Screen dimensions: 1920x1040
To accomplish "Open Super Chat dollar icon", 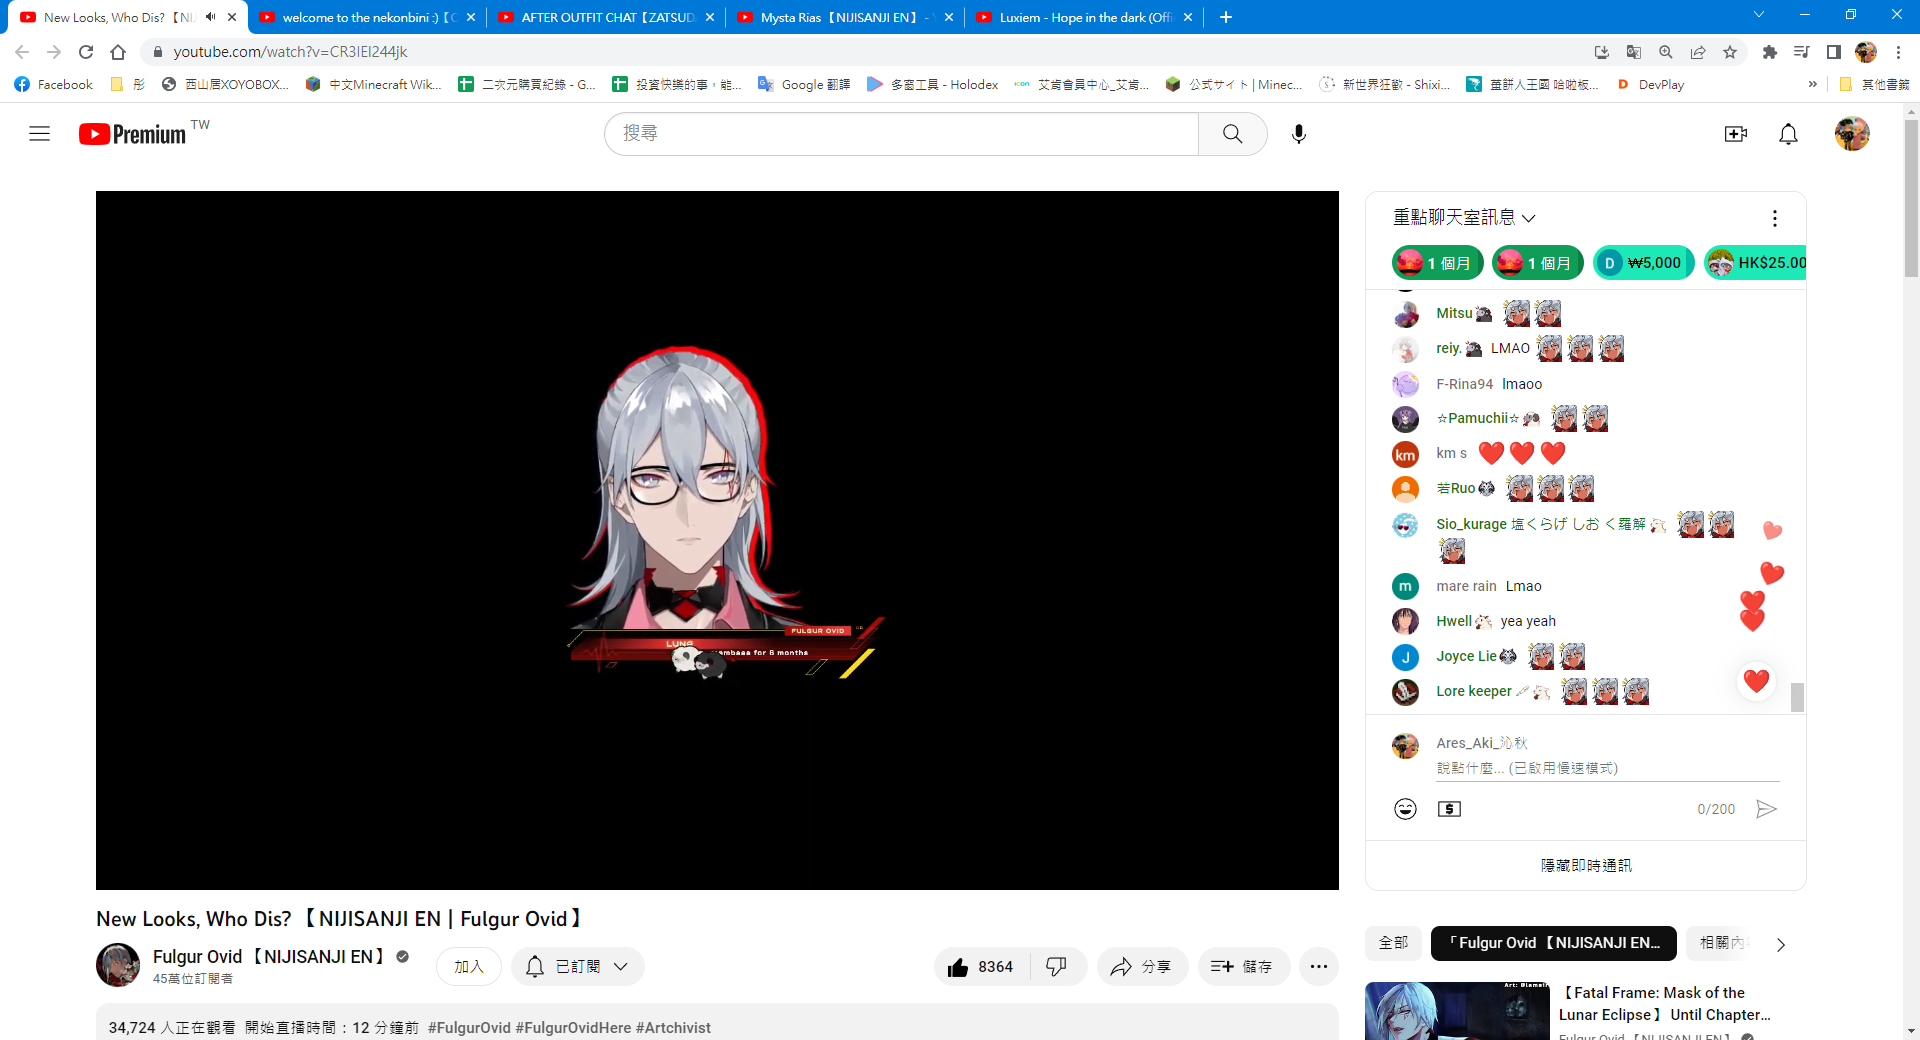I will [x=1449, y=809].
